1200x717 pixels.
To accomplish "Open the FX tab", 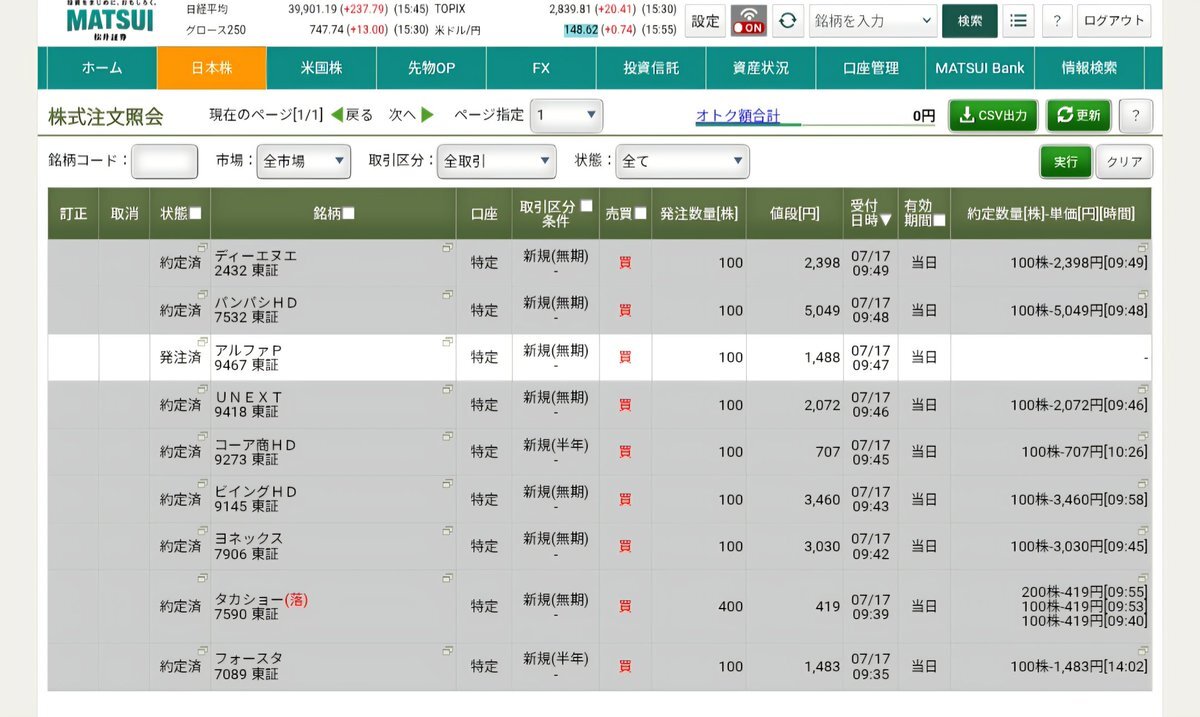I will click(541, 68).
